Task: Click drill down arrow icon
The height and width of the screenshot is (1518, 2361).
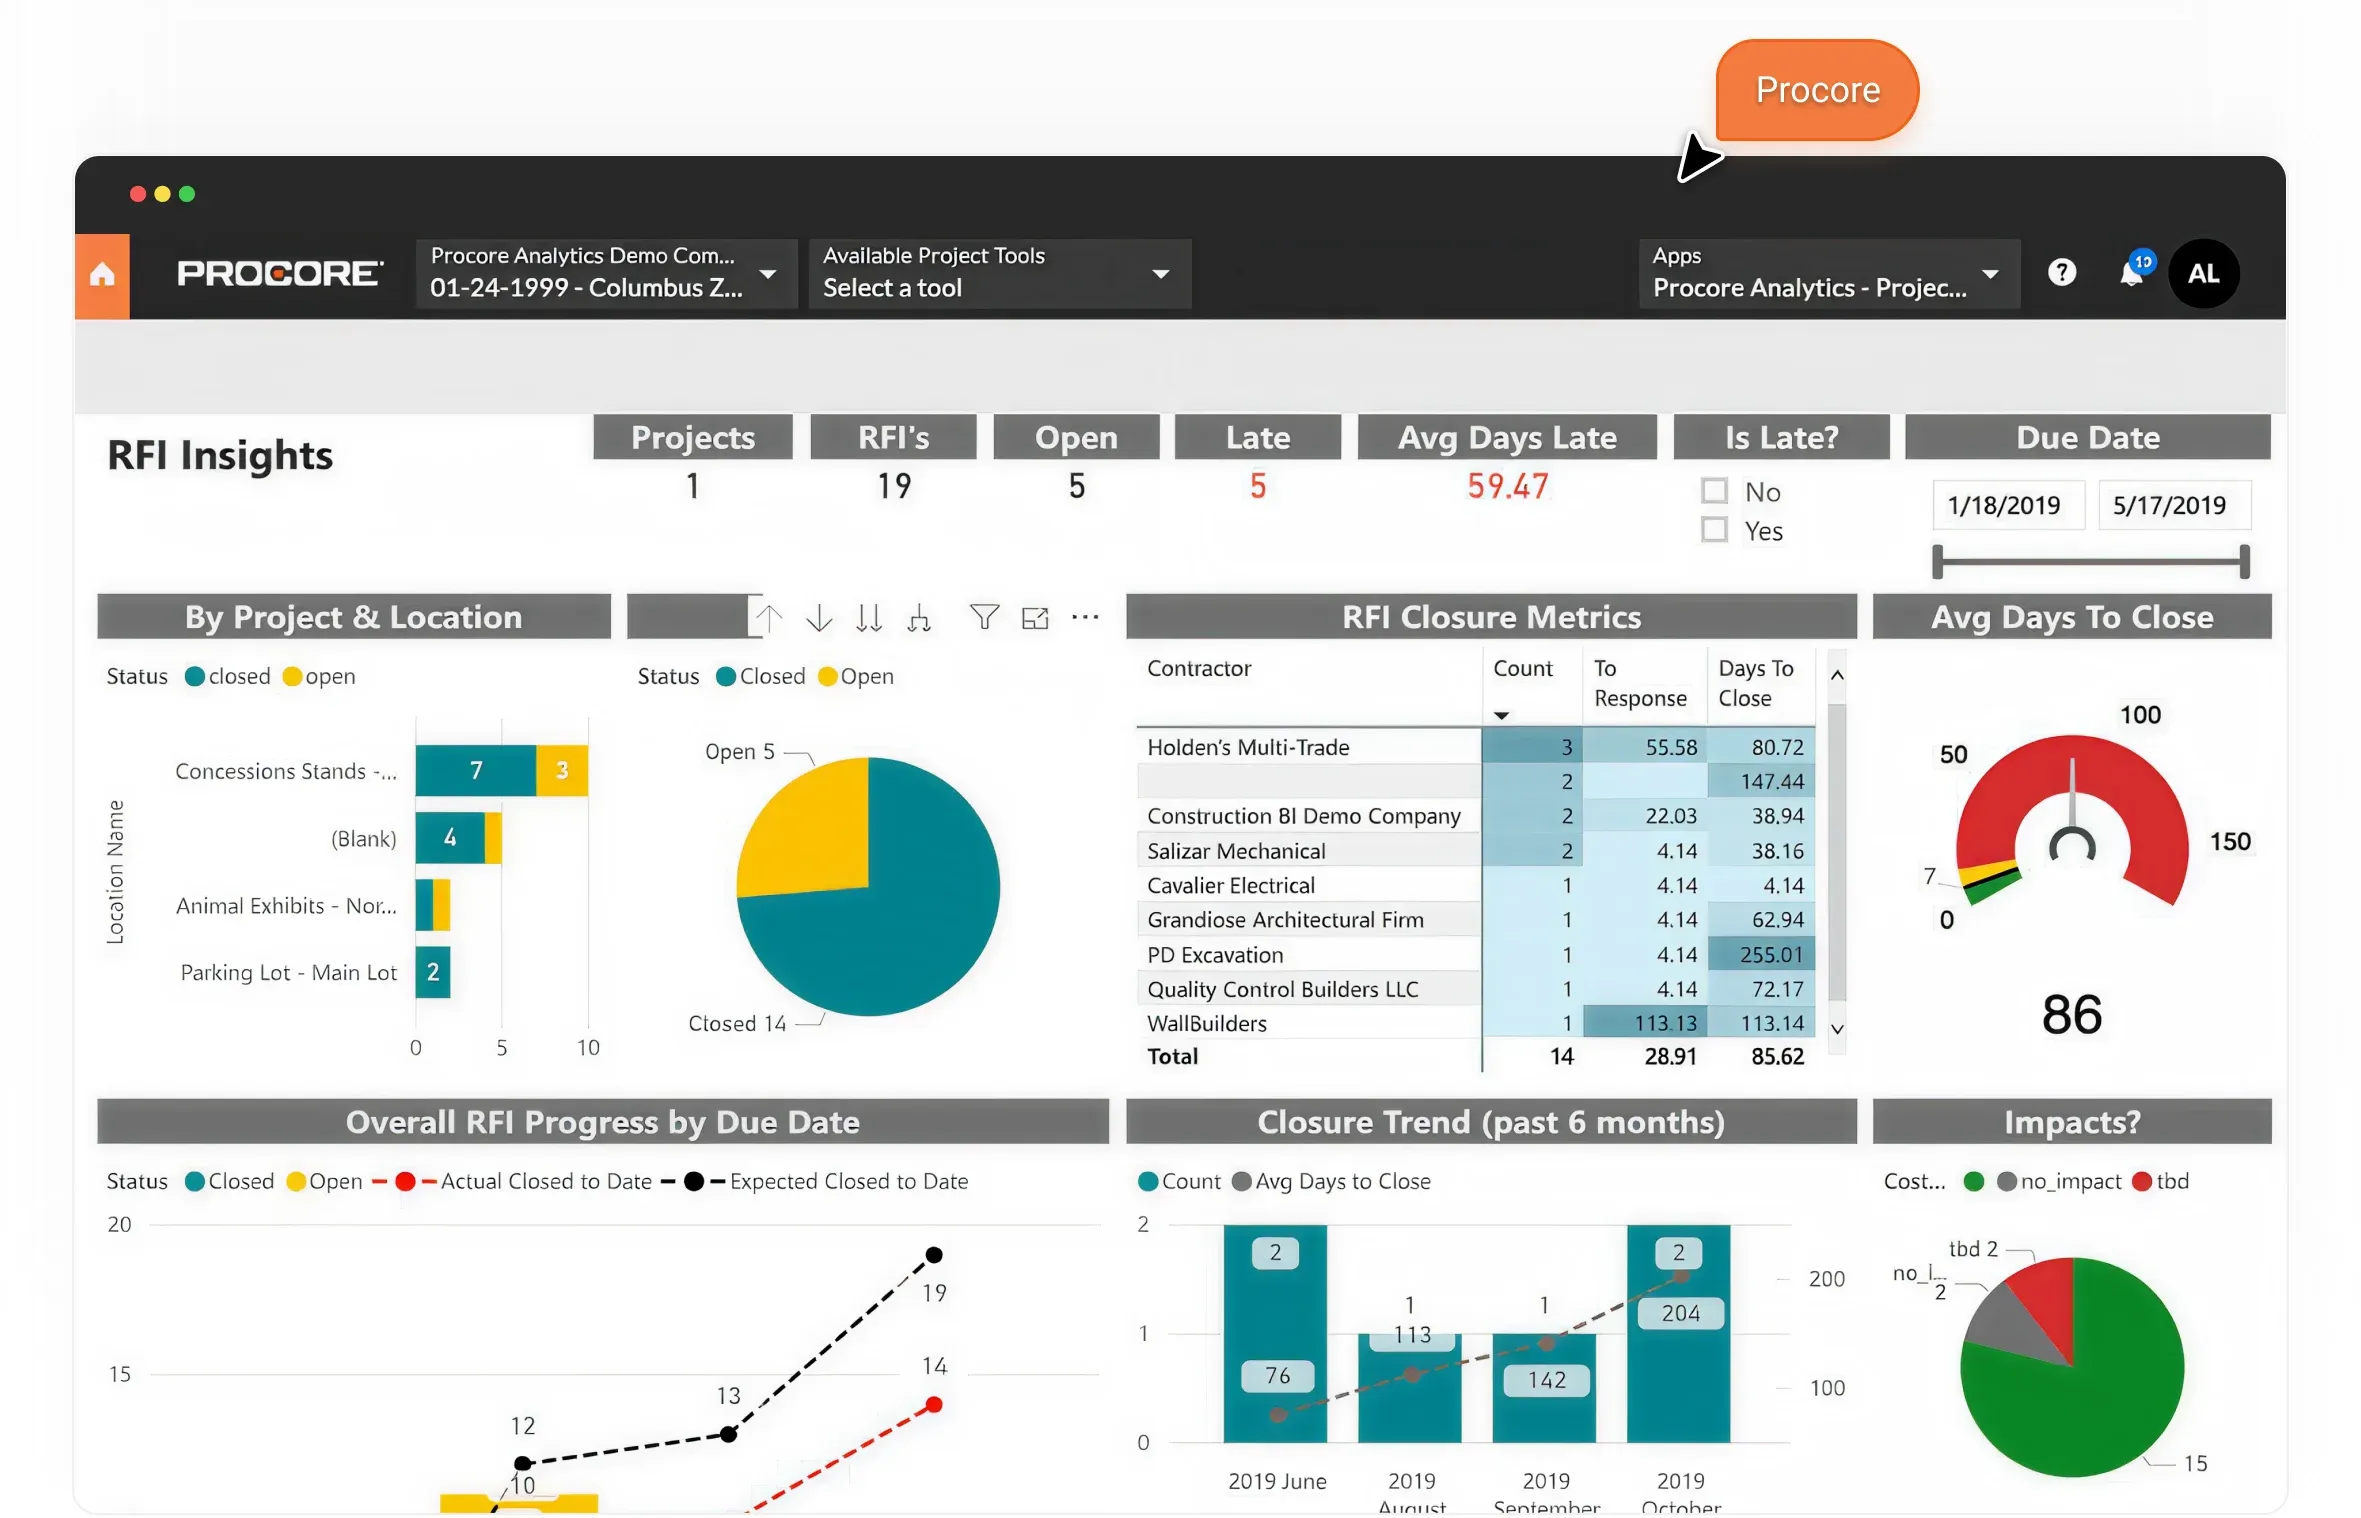Action: point(819,618)
